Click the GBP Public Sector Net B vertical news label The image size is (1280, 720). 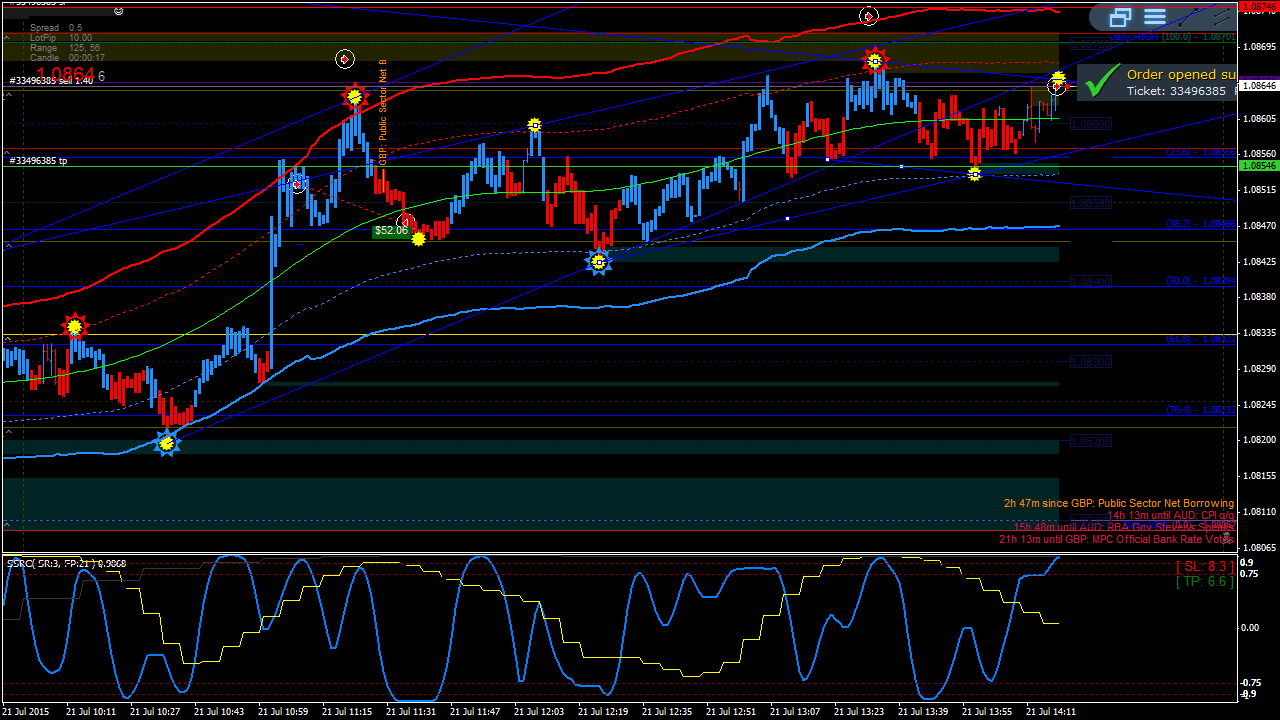coord(383,112)
